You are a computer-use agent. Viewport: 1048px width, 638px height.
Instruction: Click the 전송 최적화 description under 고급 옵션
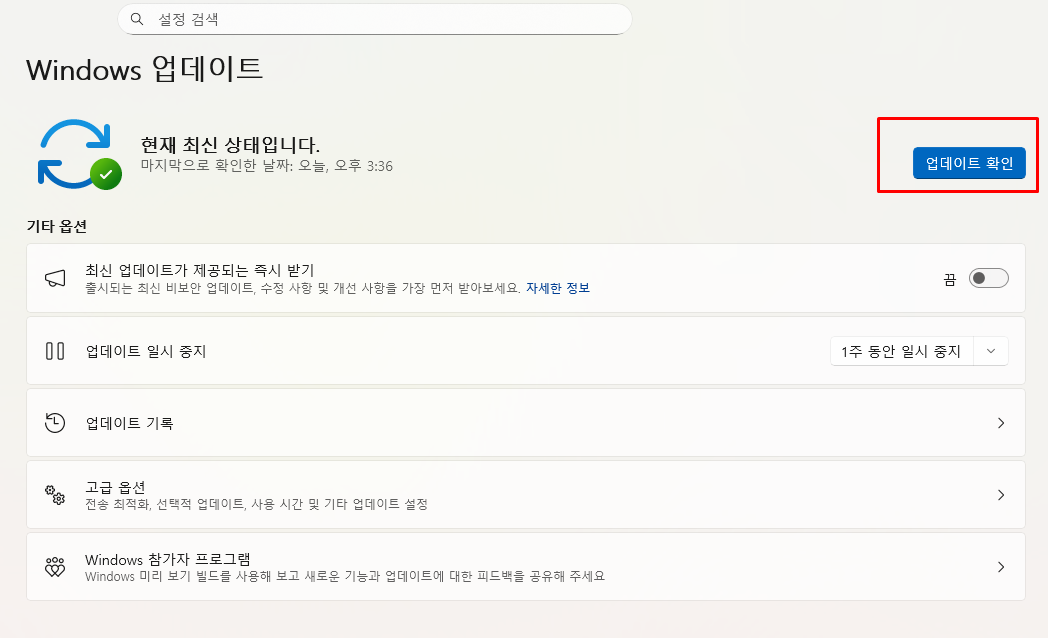click(257, 504)
